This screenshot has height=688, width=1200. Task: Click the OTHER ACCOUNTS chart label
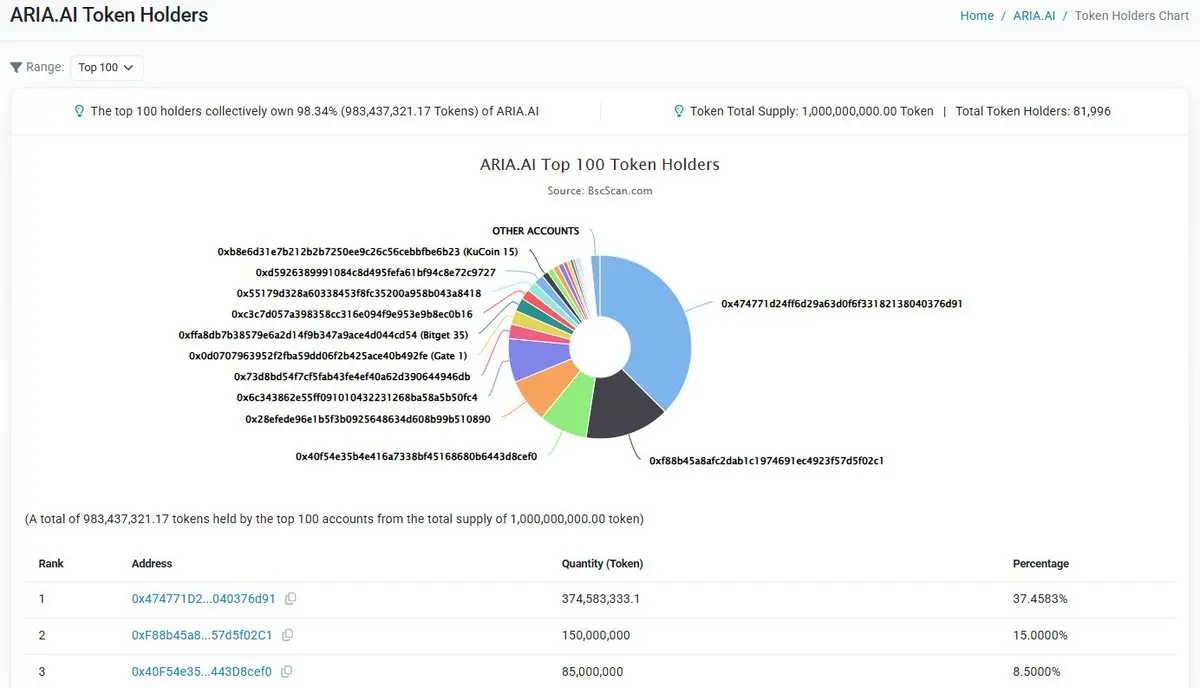[x=535, y=231]
